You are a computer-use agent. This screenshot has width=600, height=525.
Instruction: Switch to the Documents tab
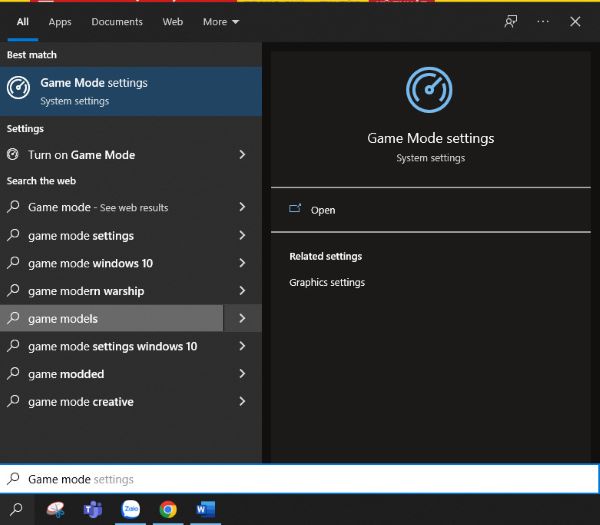point(117,22)
